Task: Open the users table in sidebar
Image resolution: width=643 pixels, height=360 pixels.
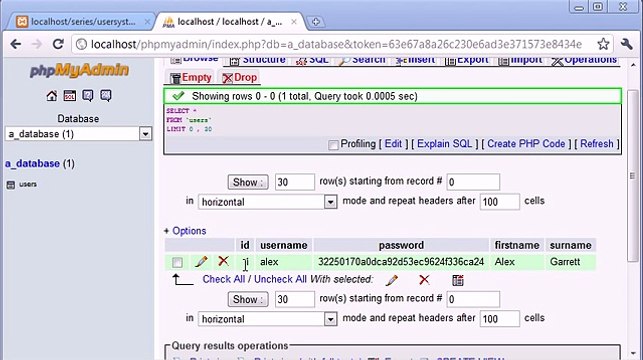Action: tap(28, 185)
